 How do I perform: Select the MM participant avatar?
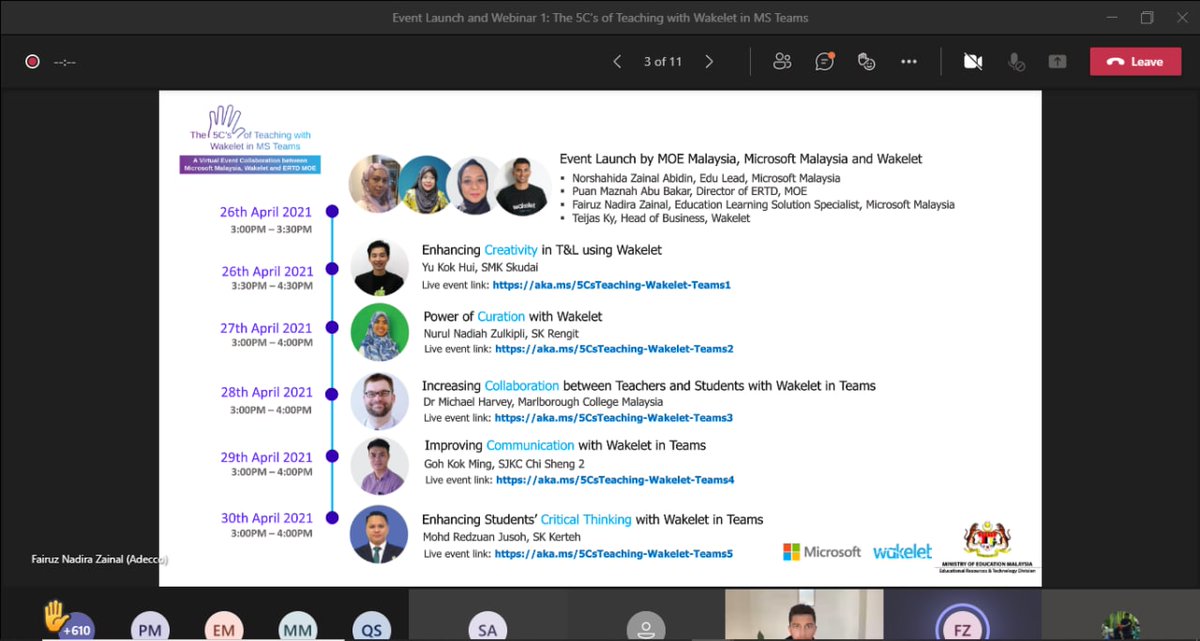pyautogui.click(x=297, y=629)
